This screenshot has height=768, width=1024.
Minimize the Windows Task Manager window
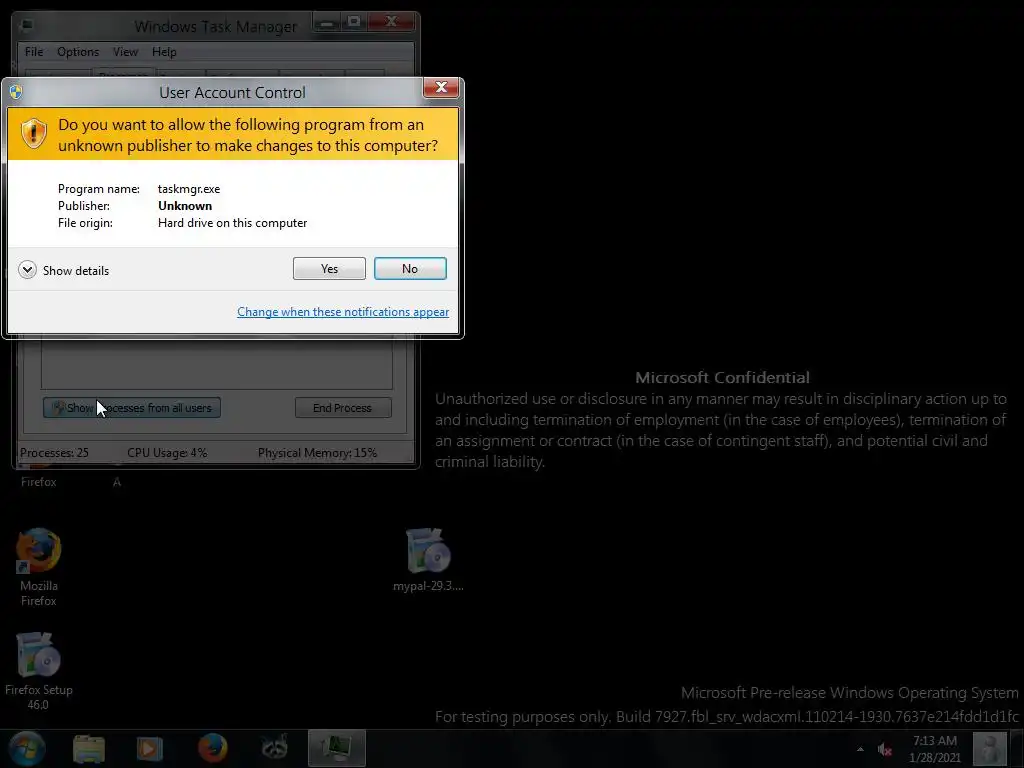click(327, 23)
